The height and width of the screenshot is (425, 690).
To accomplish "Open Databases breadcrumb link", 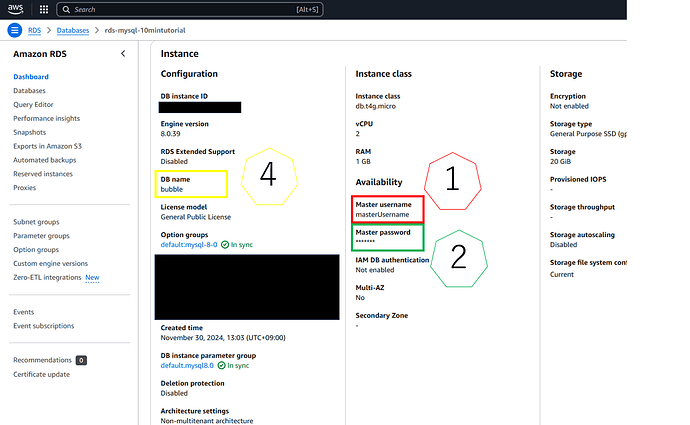I will pos(73,30).
